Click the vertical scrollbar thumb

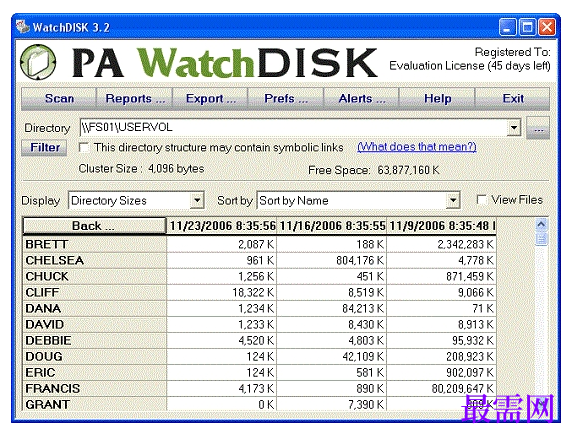[541, 239]
